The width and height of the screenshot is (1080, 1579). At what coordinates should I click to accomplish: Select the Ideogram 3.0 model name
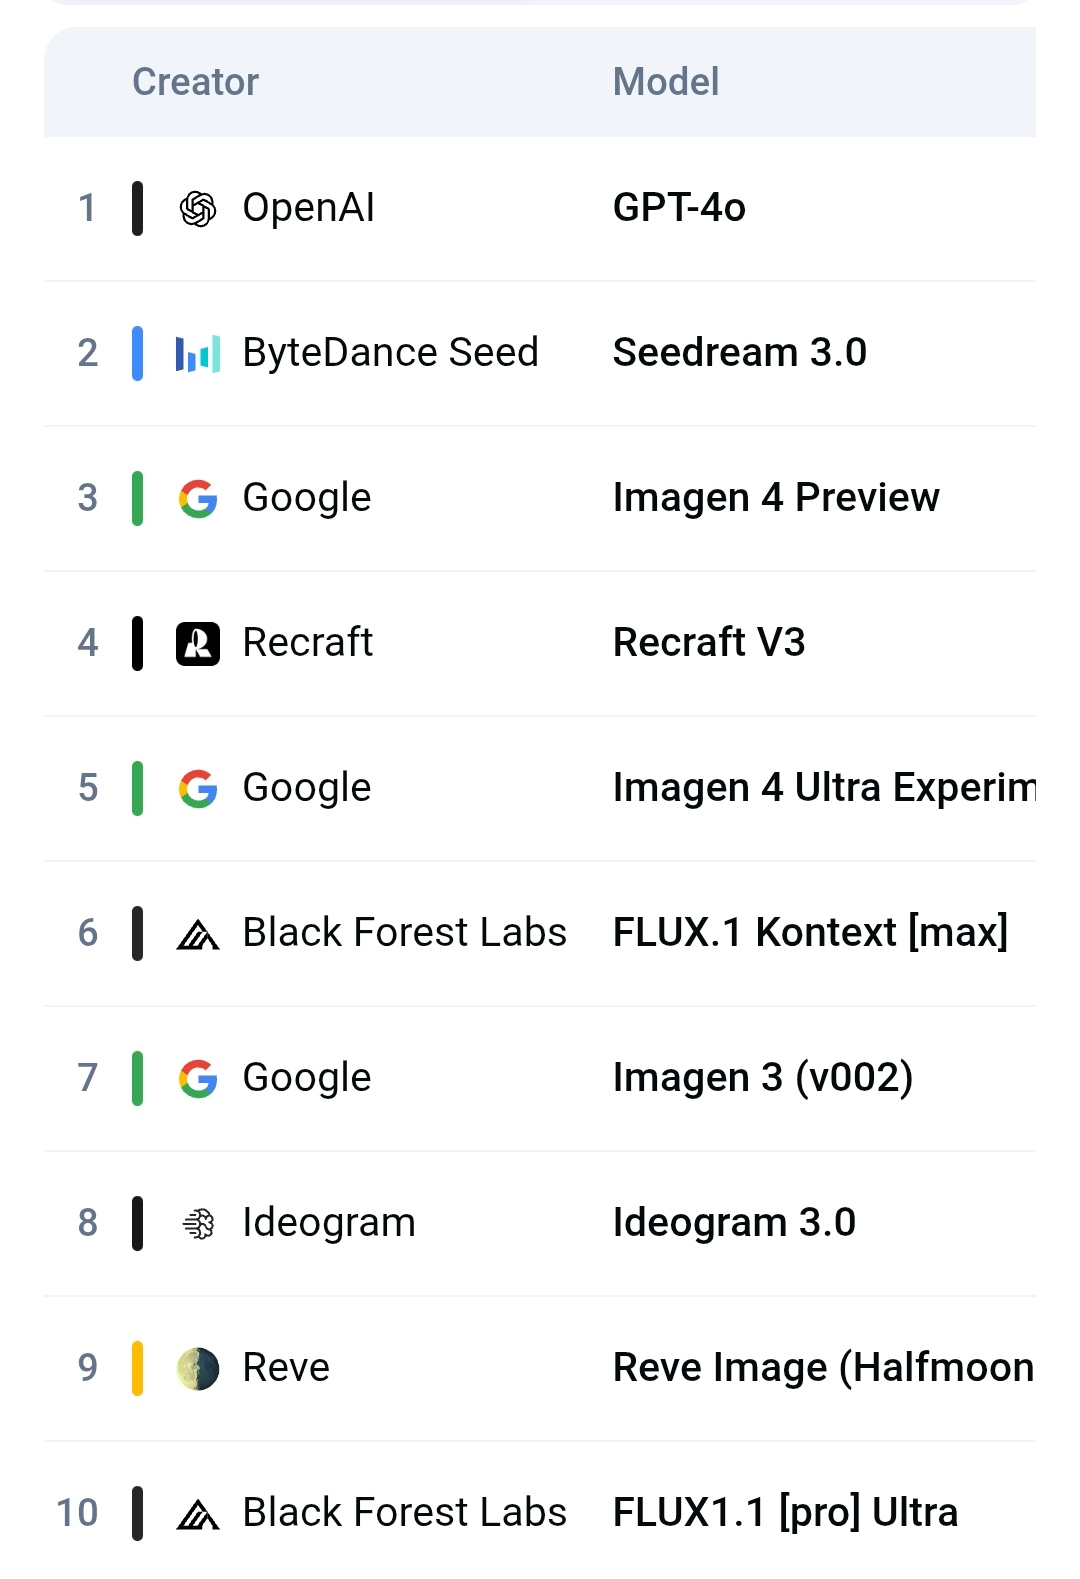coord(734,1223)
